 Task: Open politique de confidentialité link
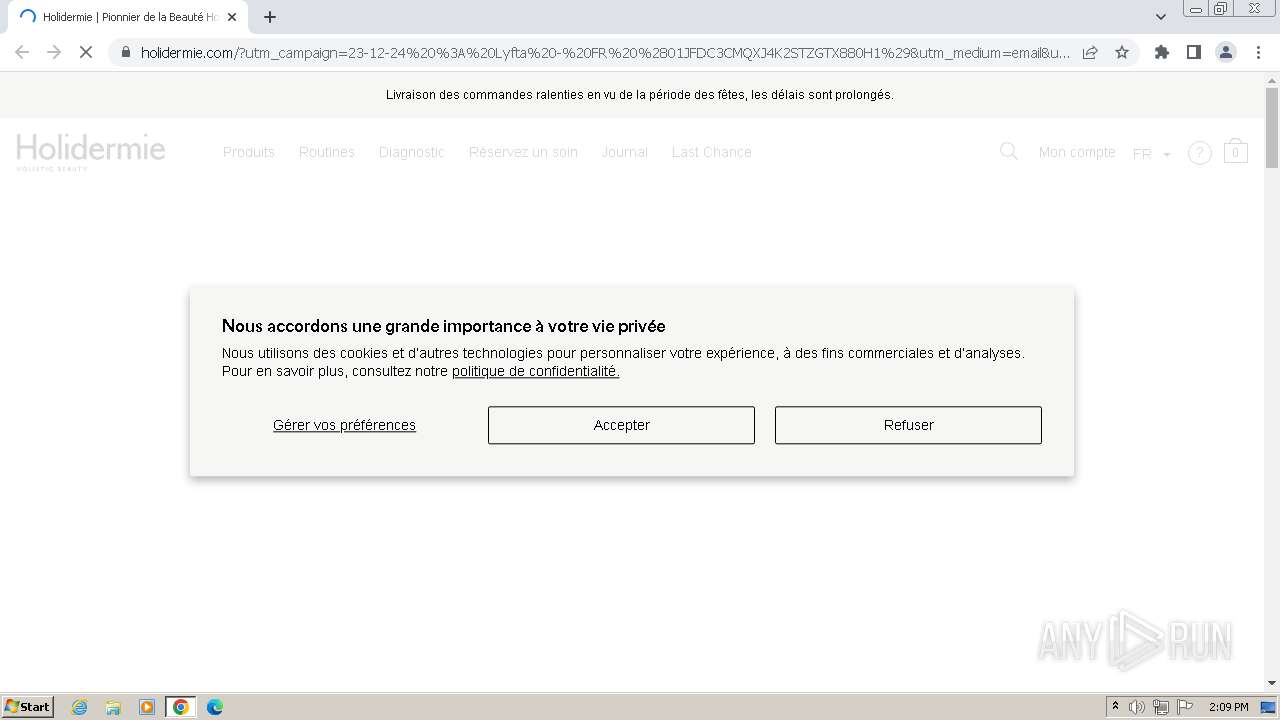535,371
